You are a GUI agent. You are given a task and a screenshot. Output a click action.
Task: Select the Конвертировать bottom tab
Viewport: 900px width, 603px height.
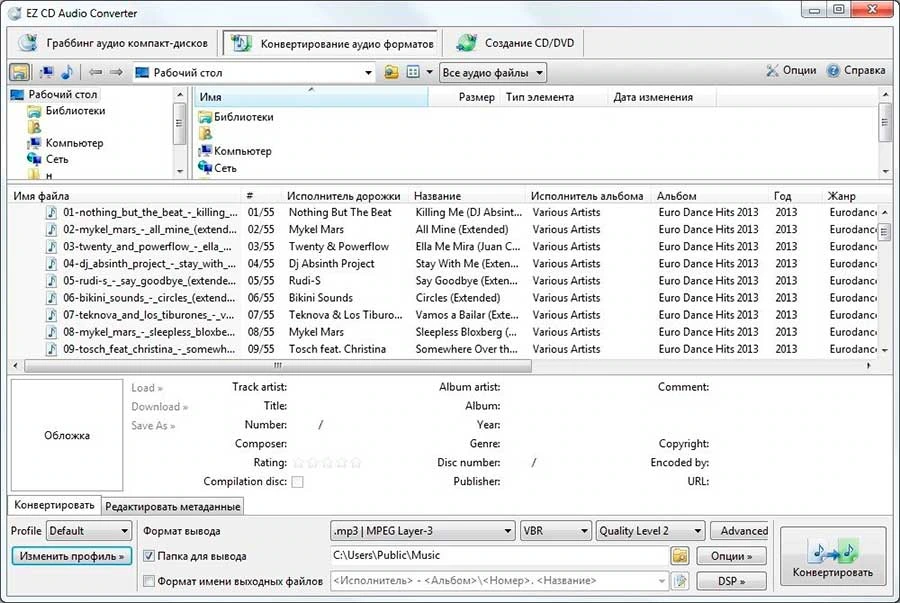[55, 505]
